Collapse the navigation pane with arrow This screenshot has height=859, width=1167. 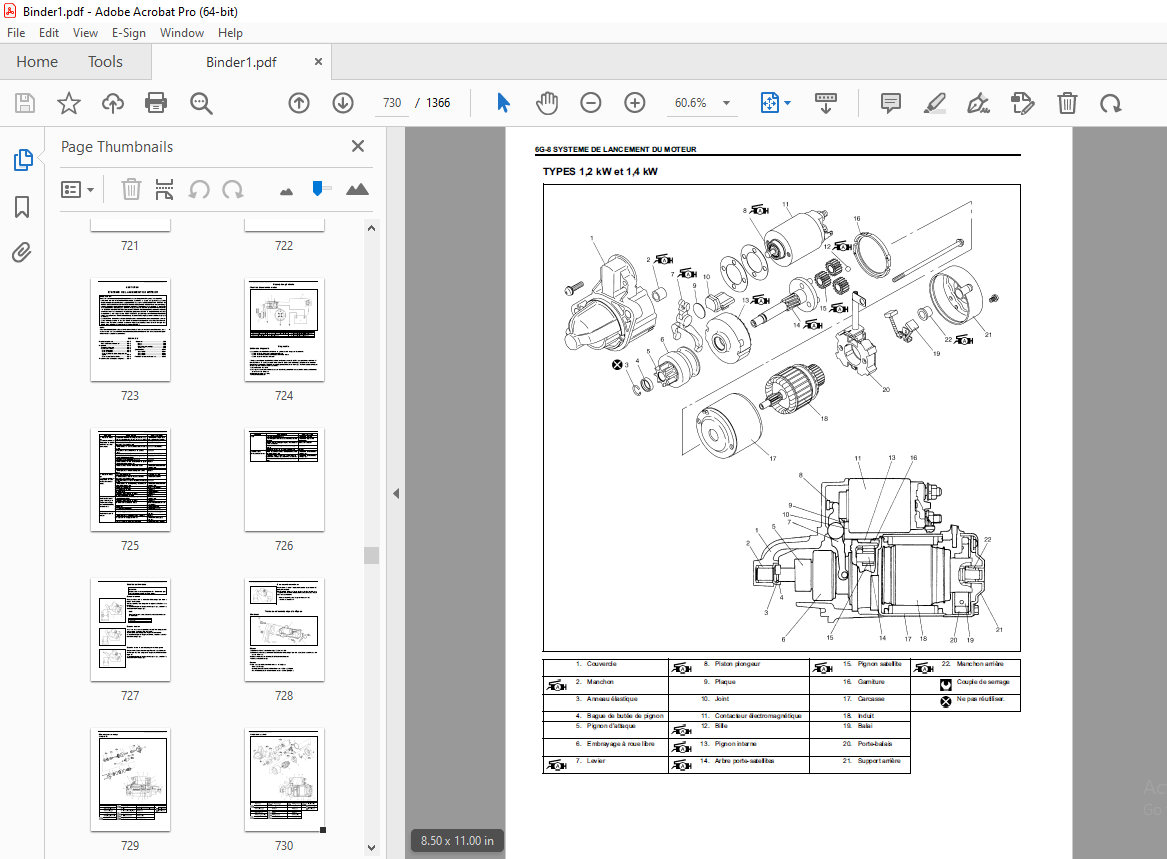(396, 494)
